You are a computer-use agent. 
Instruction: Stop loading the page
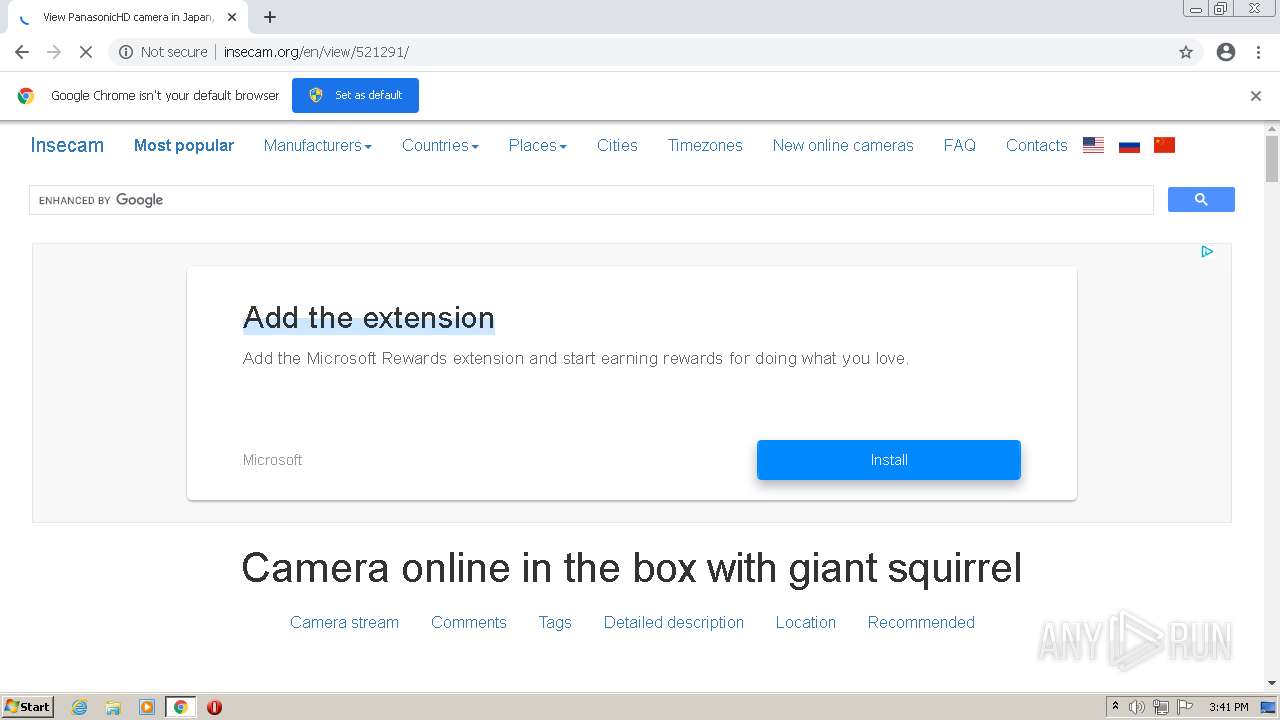pos(86,52)
